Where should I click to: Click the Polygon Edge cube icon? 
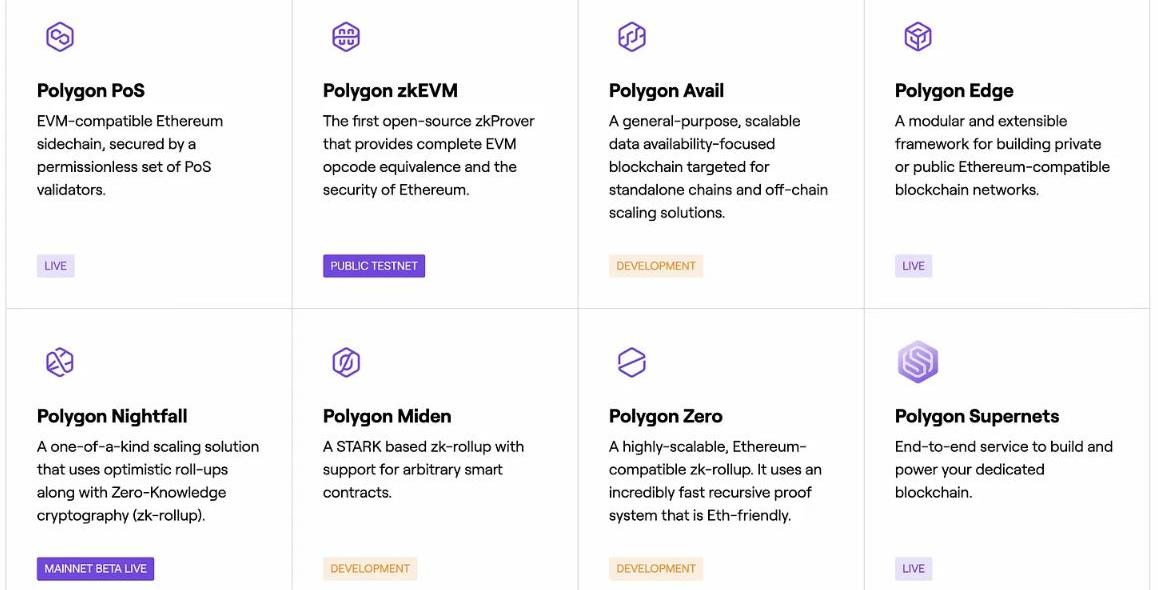(918, 37)
